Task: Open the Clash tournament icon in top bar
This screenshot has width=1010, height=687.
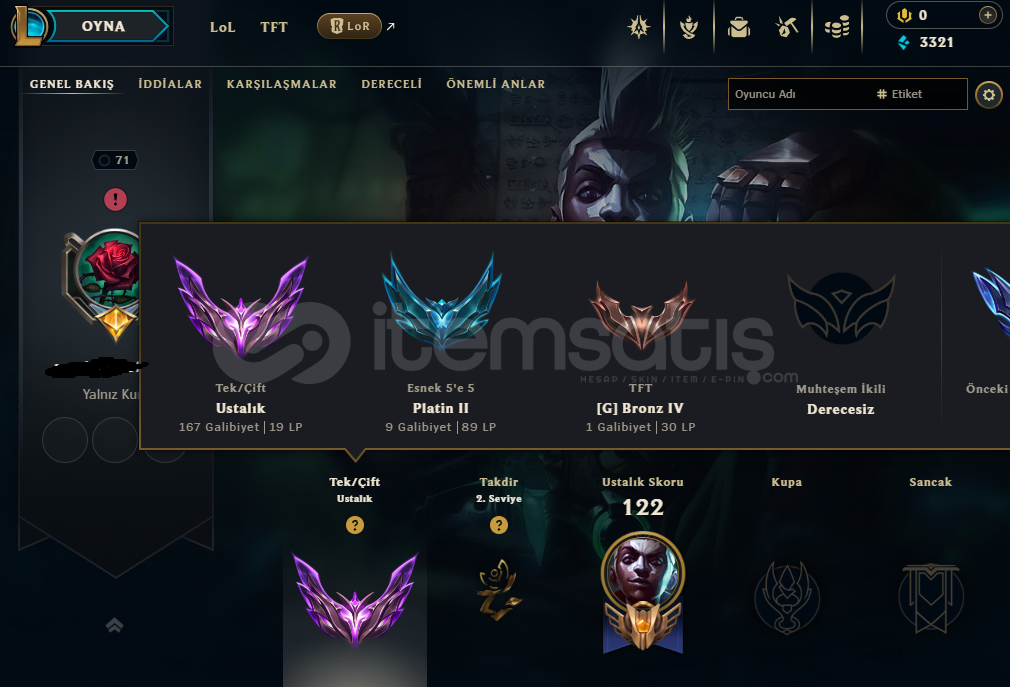Action: pos(639,27)
